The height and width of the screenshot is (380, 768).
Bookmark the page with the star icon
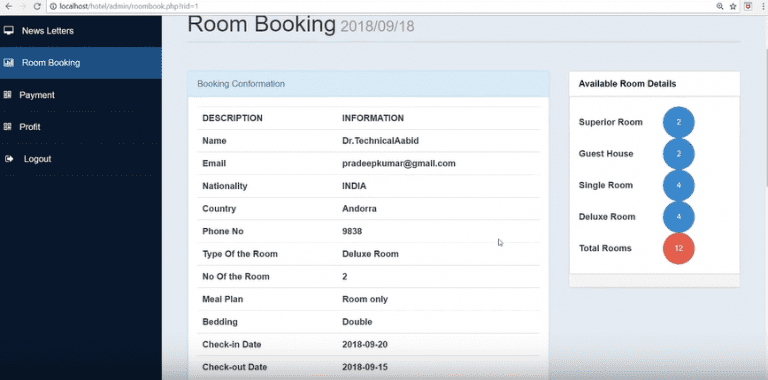[x=733, y=6]
